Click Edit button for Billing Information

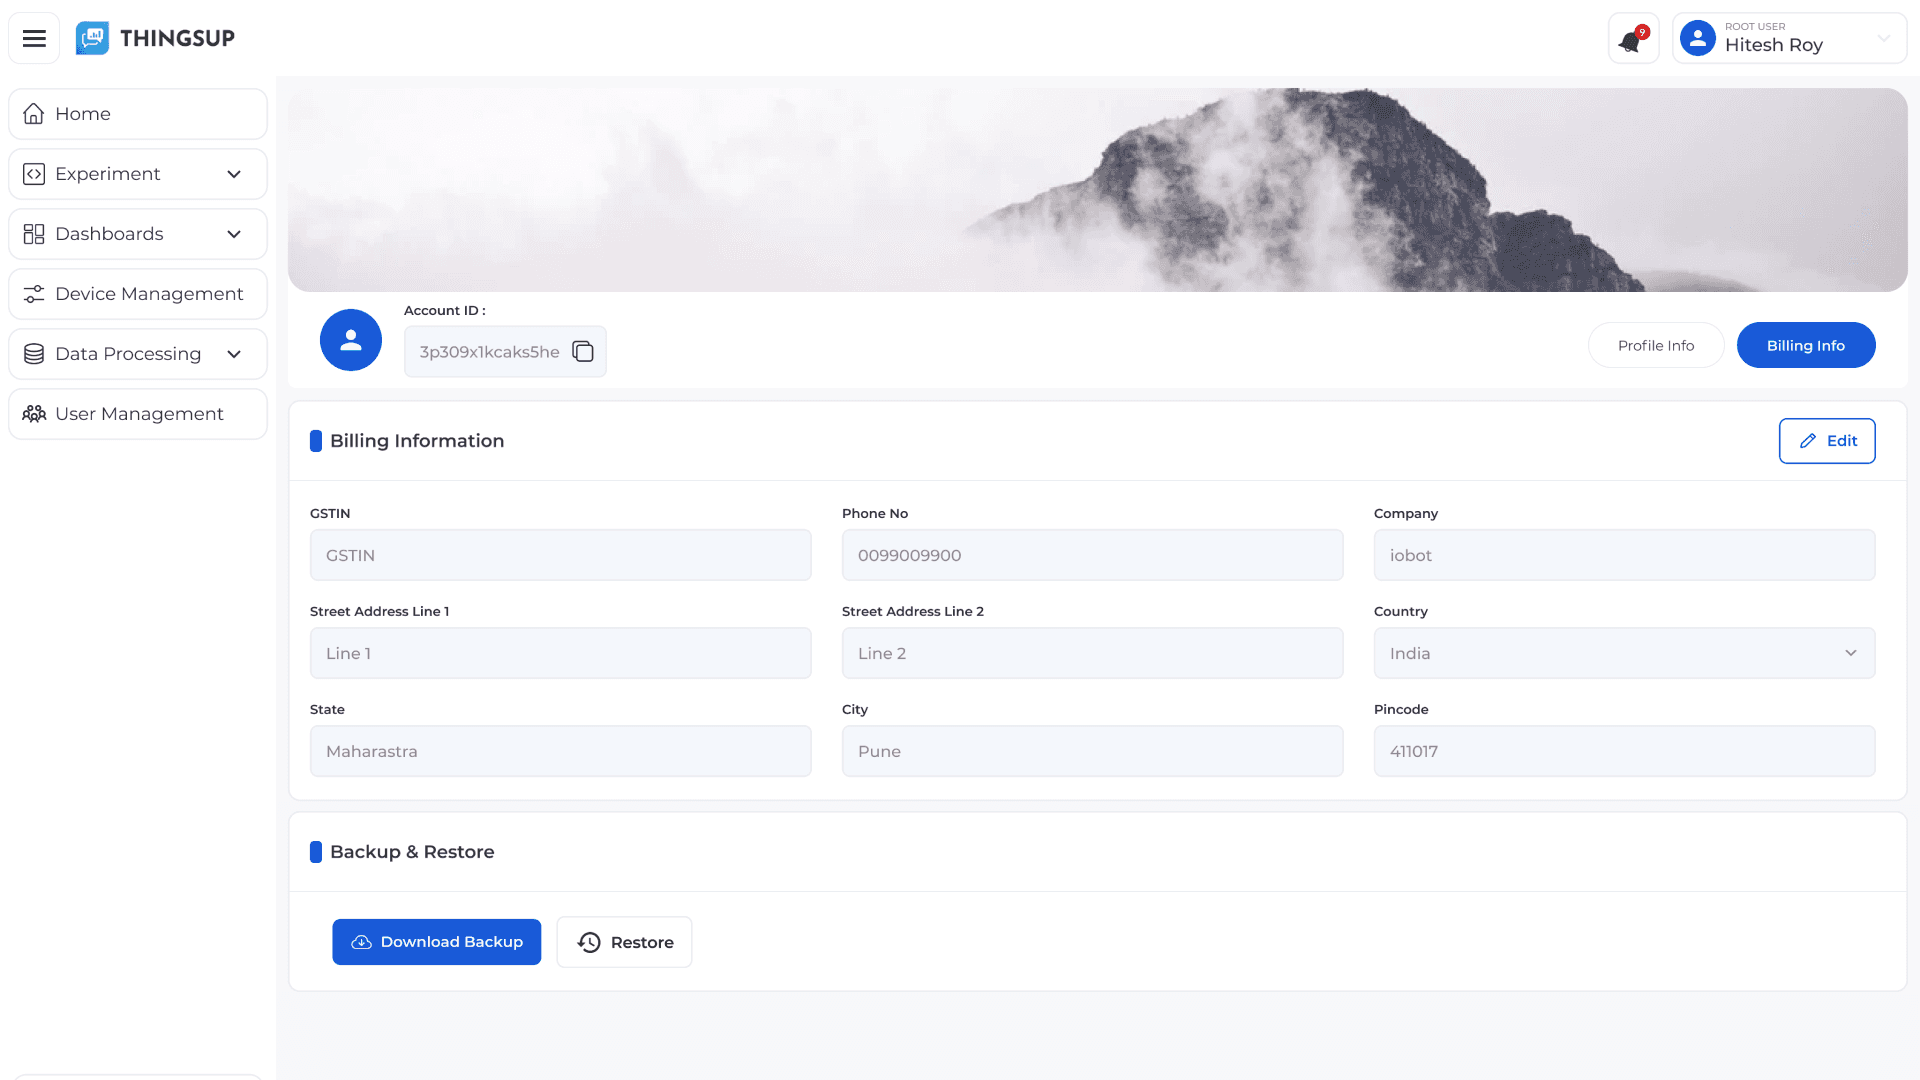tap(1826, 441)
